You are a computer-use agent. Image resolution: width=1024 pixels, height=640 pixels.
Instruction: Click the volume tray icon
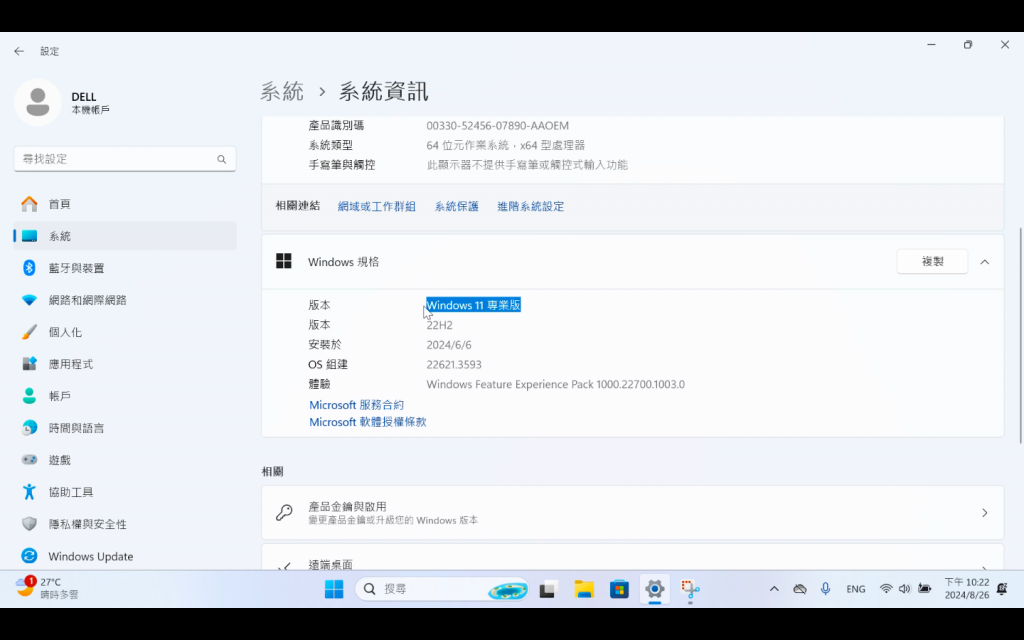[x=904, y=588]
